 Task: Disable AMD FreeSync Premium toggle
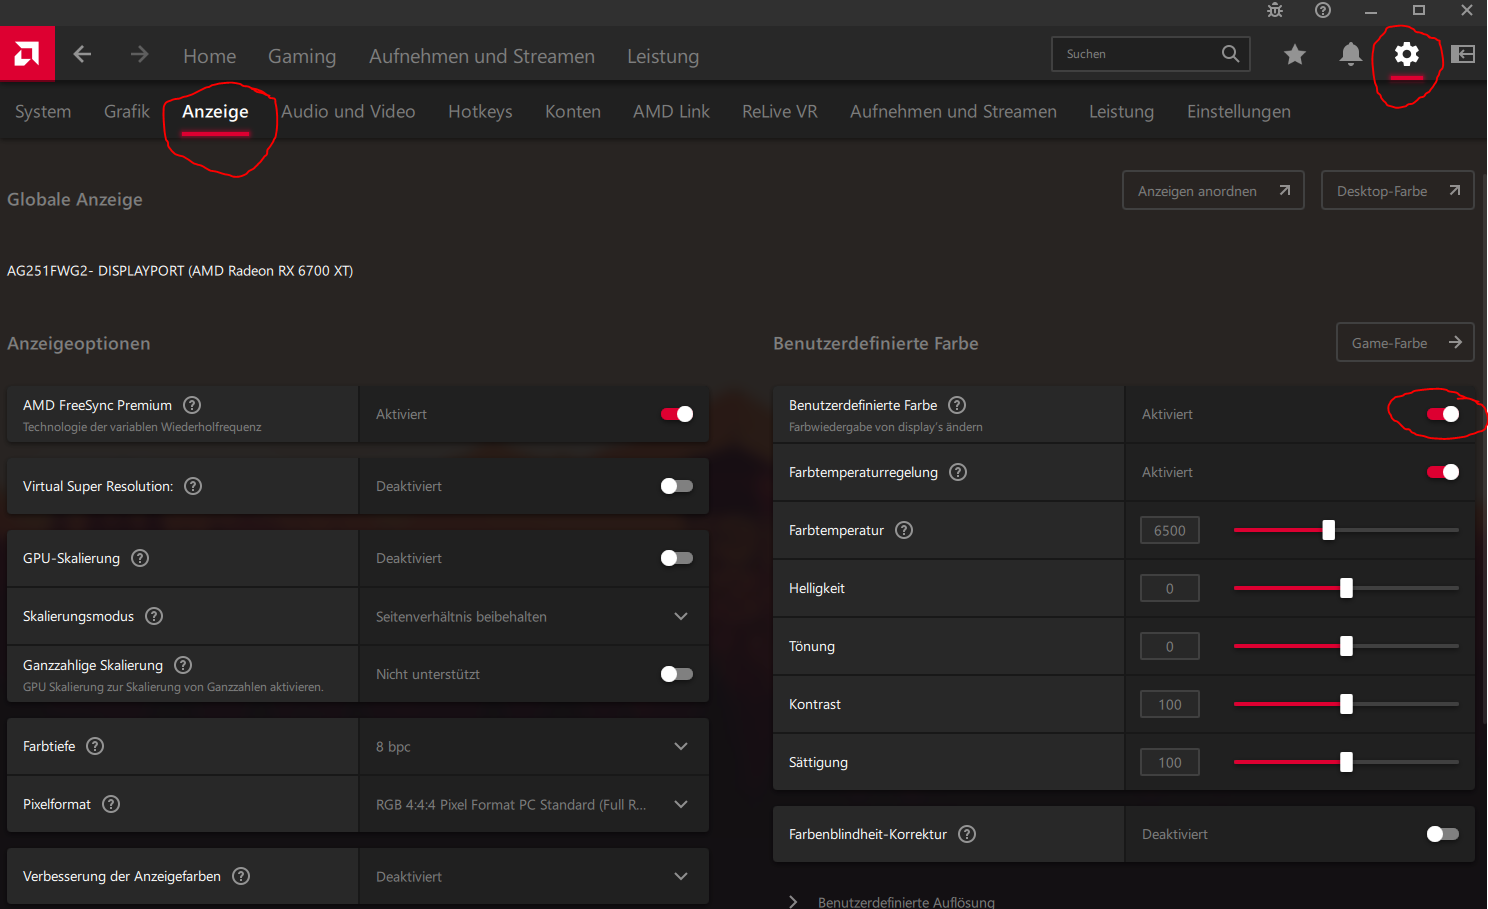pyautogui.click(x=677, y=414)
